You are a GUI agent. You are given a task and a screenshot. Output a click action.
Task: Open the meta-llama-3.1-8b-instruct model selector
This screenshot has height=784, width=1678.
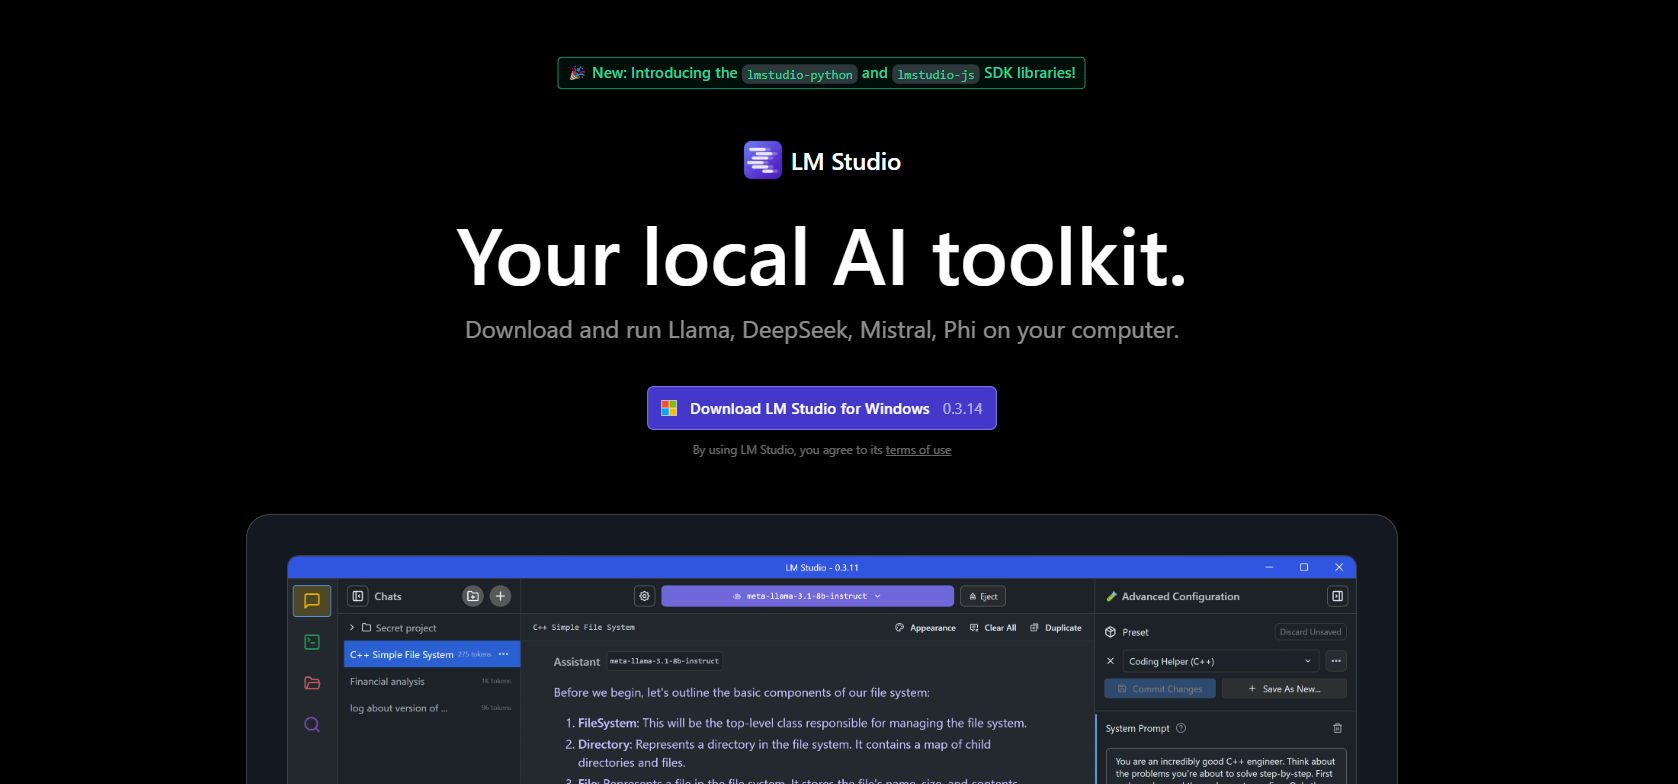808,596
